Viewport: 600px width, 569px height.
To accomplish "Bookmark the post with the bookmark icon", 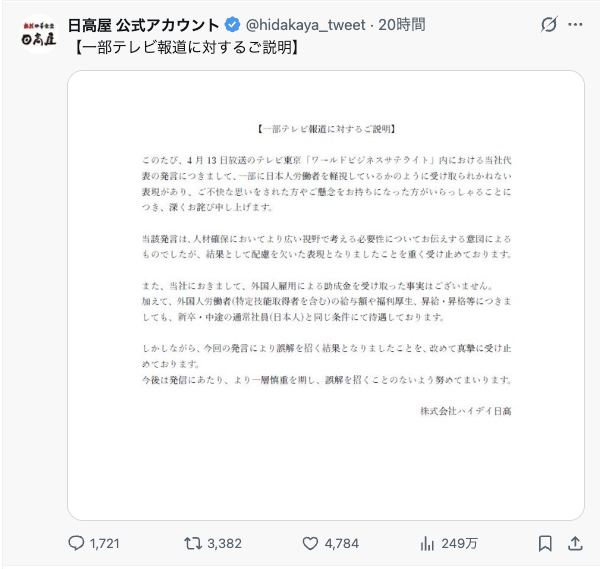I will [x=545, y=544].
